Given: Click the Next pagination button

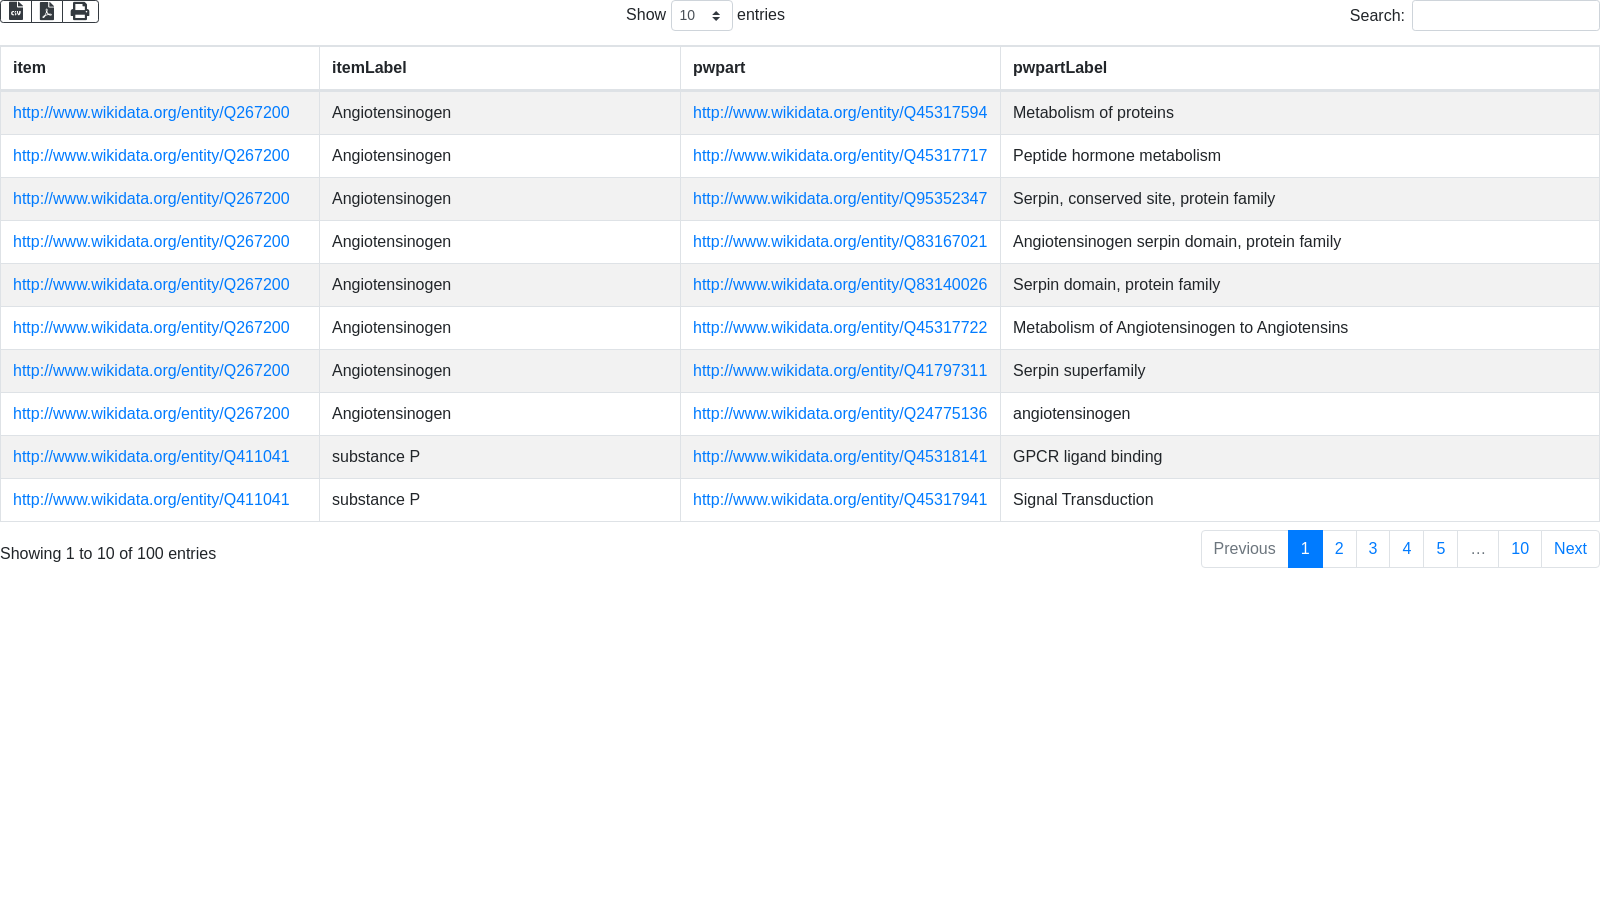Looking at the screenshot, I should coord(1569,549).
